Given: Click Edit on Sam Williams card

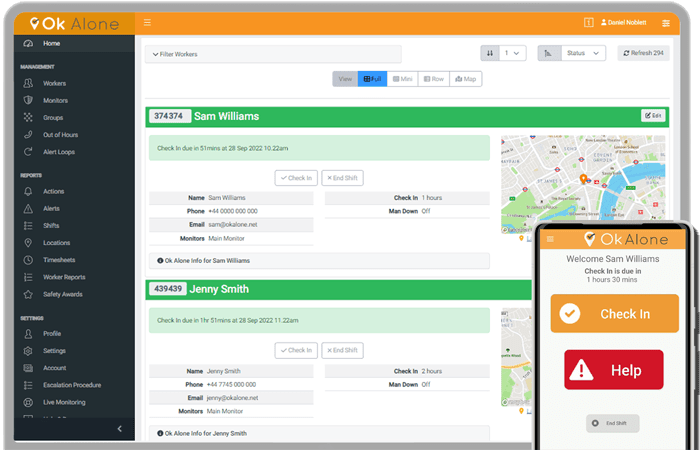Looking at the screenshot, I should coord(653,116).
